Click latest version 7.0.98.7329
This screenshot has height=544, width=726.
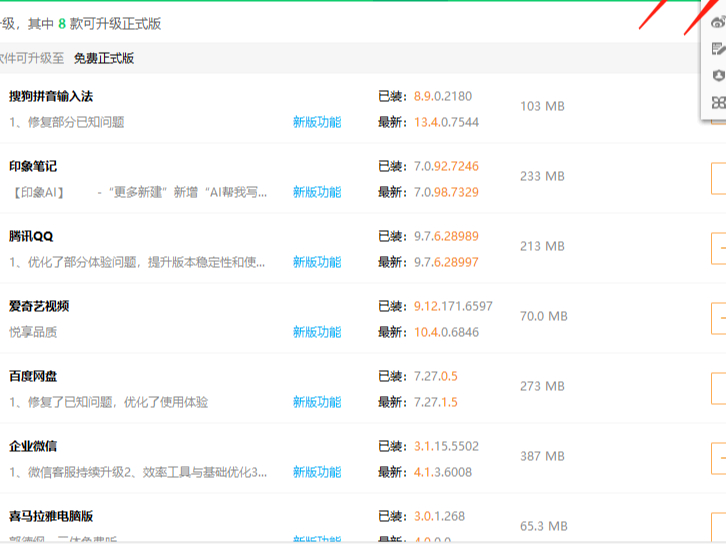click(x=446, y=192)
